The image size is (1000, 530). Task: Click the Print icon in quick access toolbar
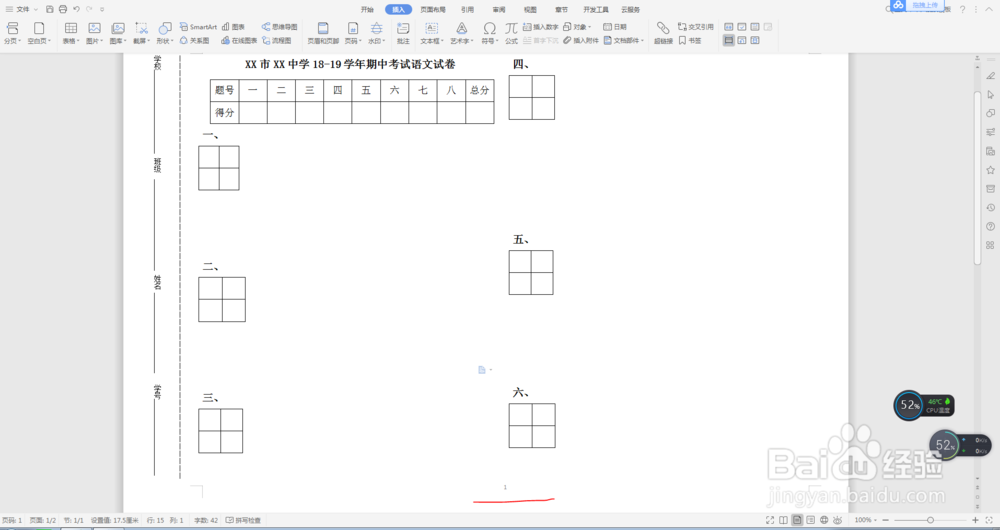[62, 9]
